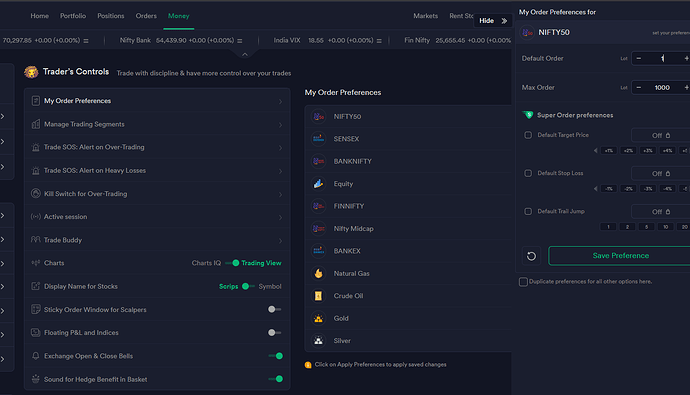Check the Default Stop Loss checkbox
Screen dimensions: 690x395
tap(528, 173)
